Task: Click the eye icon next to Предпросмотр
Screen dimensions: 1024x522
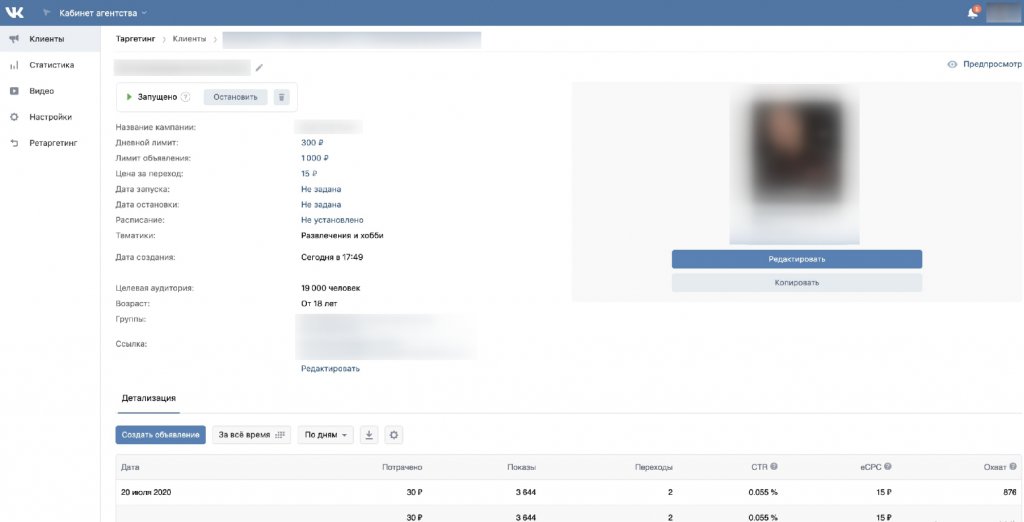Action: (x=952, y=65)
